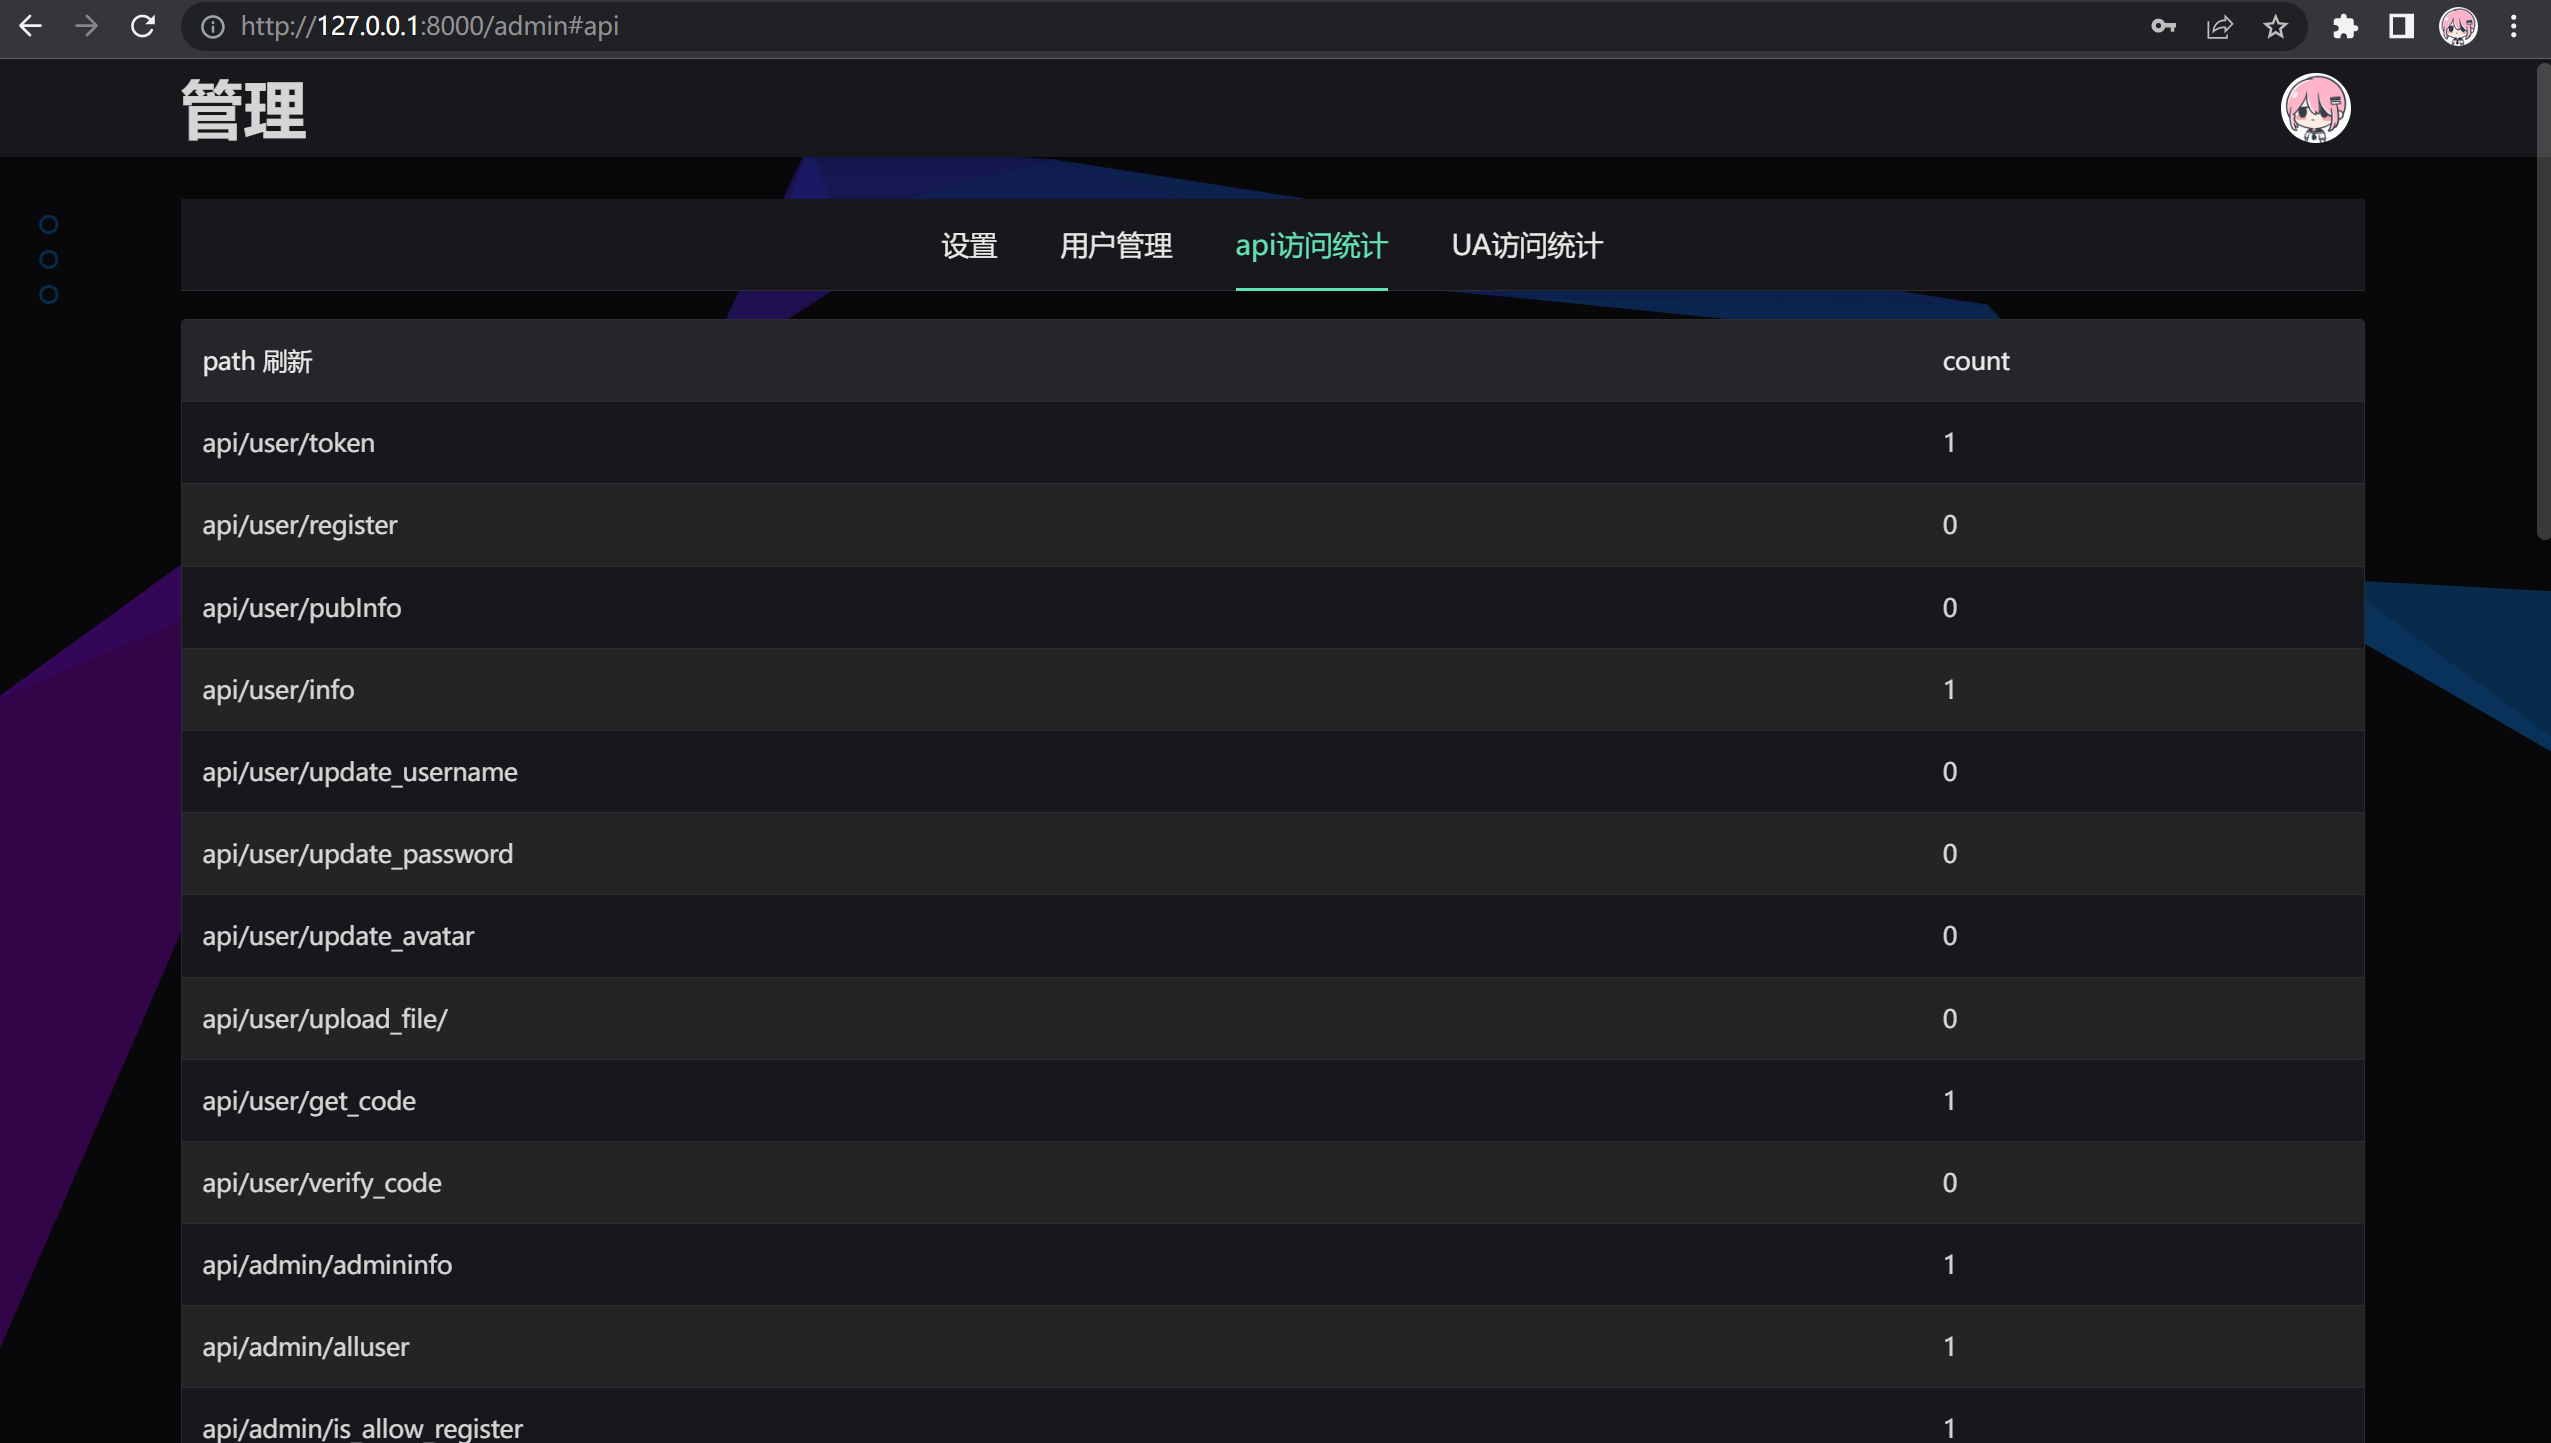Click count value for api/admin/alluser
Image resolution: width=2551 pixels, height=1443 pixels.
click(1949, 1347)
